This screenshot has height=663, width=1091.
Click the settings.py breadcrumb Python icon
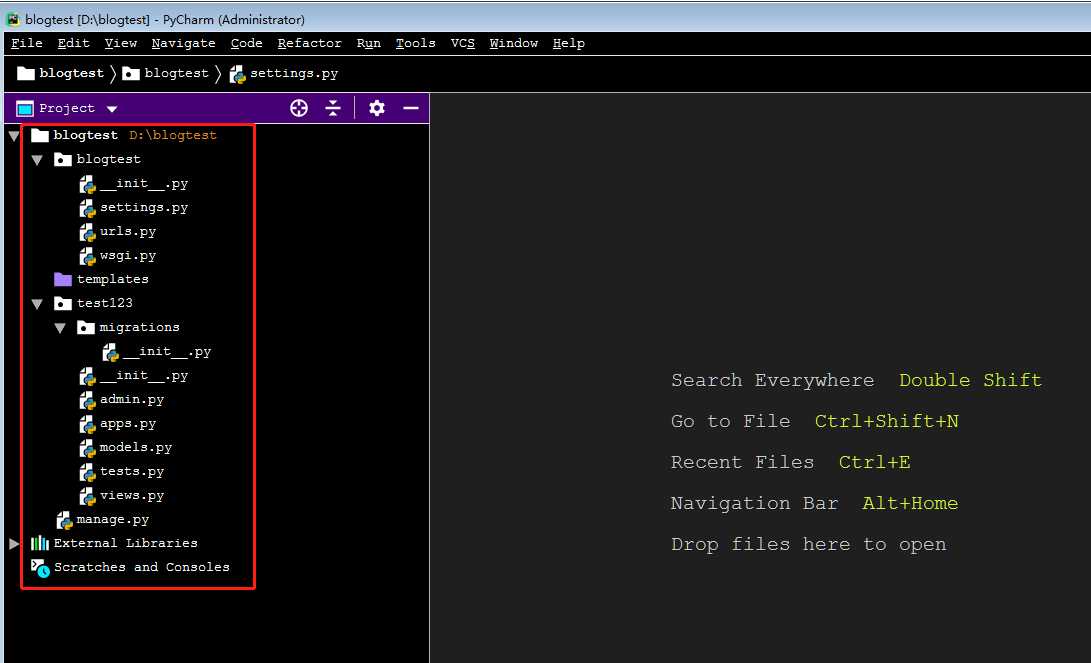coord(237,74)
